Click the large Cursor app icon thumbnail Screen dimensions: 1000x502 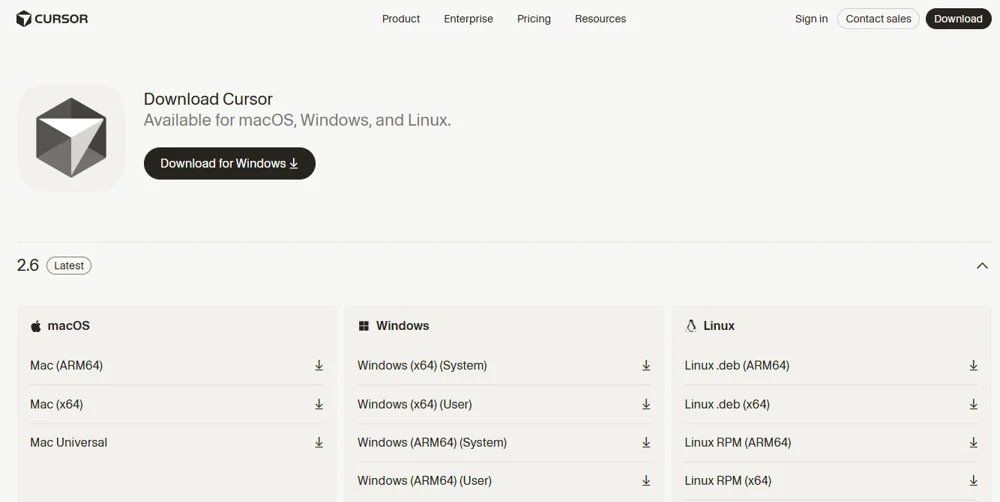[71, 138]
